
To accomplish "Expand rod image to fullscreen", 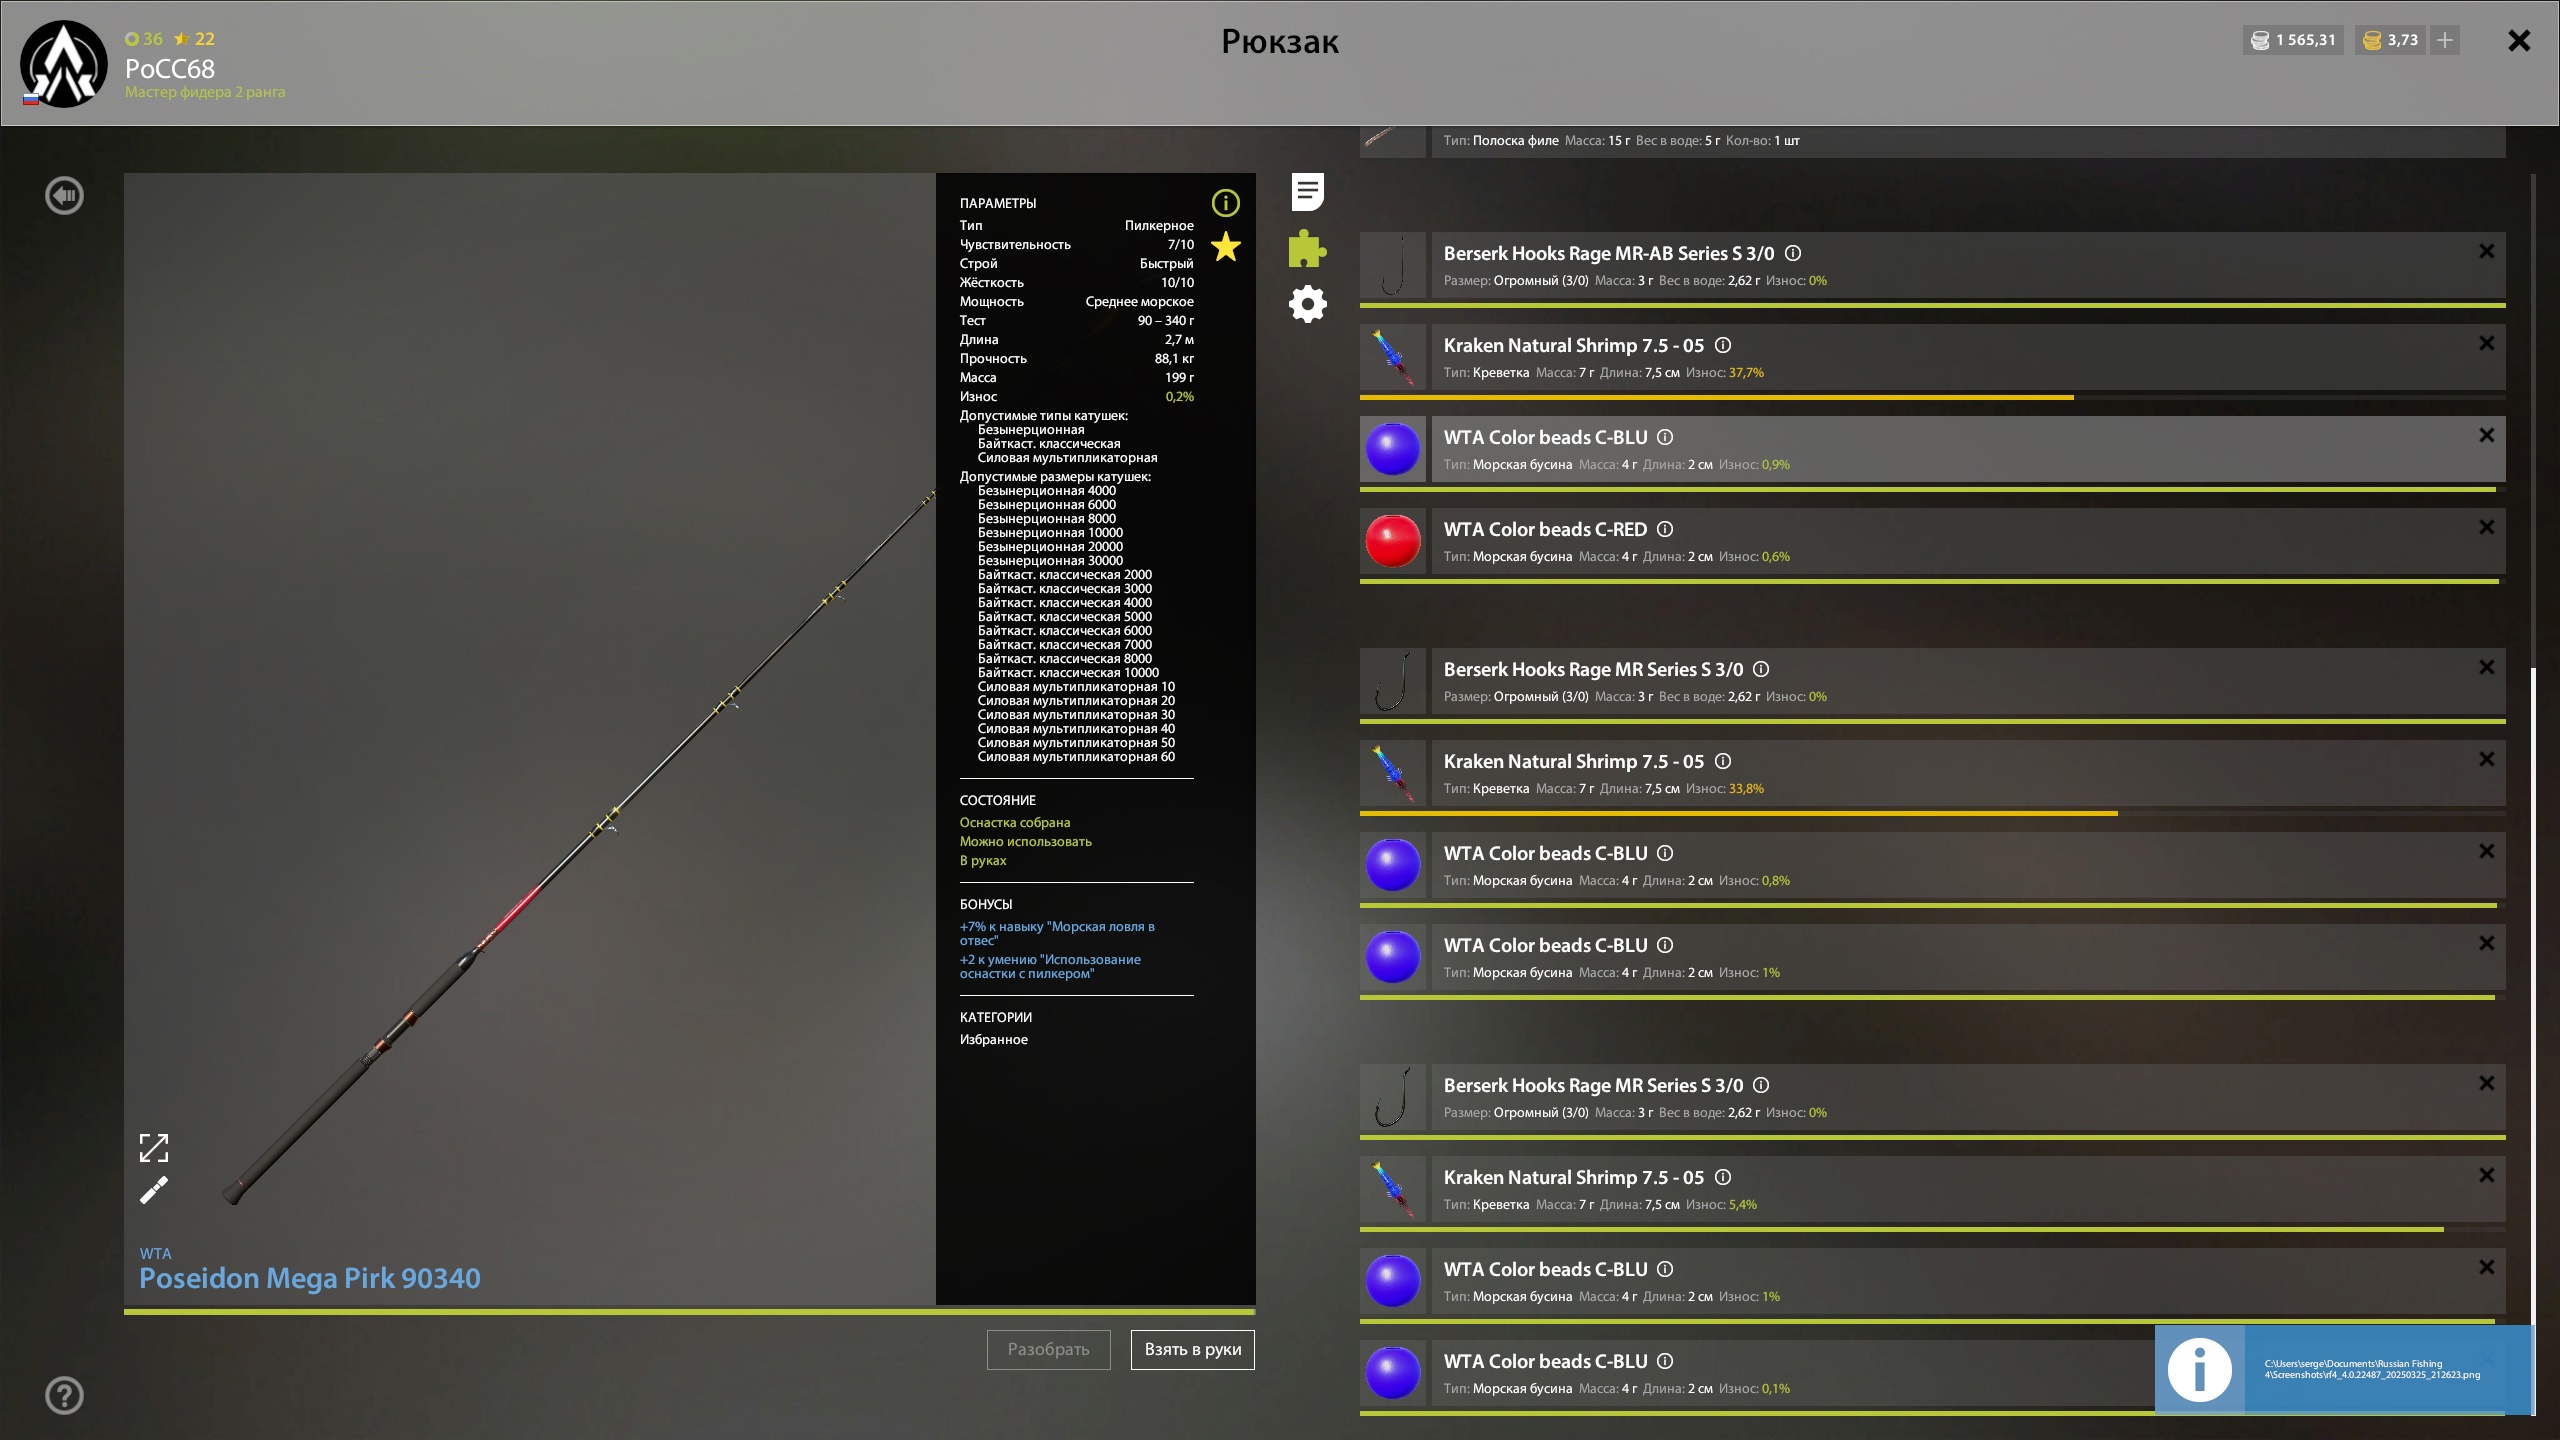I will [154, 1148].
